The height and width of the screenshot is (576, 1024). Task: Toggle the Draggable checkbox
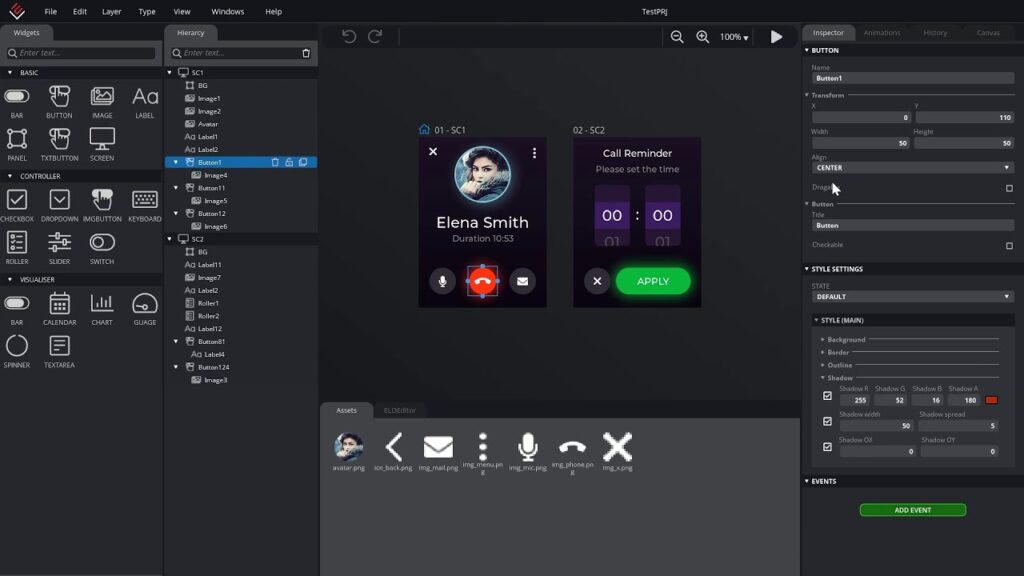pyautogui.click(x=1009, y=188)
